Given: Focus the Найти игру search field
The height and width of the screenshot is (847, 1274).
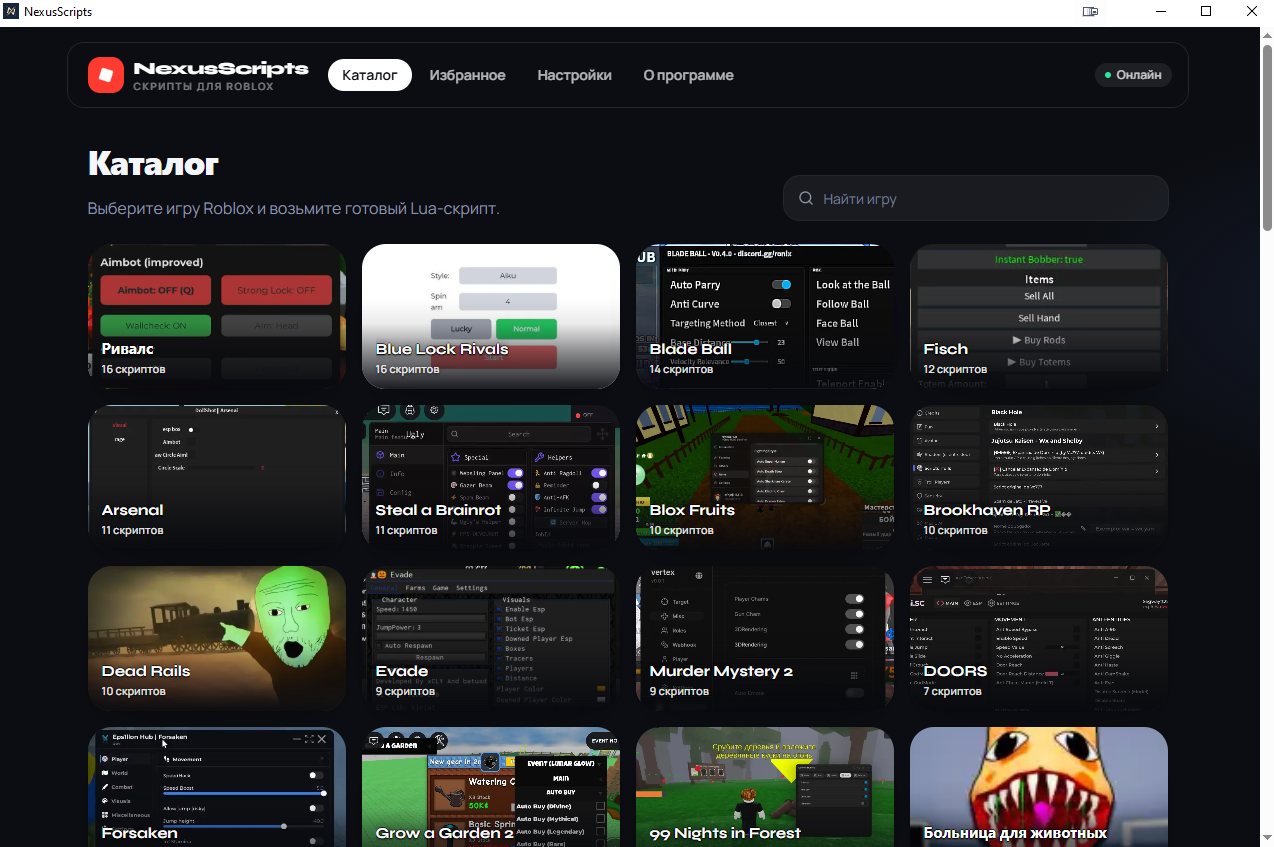Looking at the screenshot, I should (976, 199).
